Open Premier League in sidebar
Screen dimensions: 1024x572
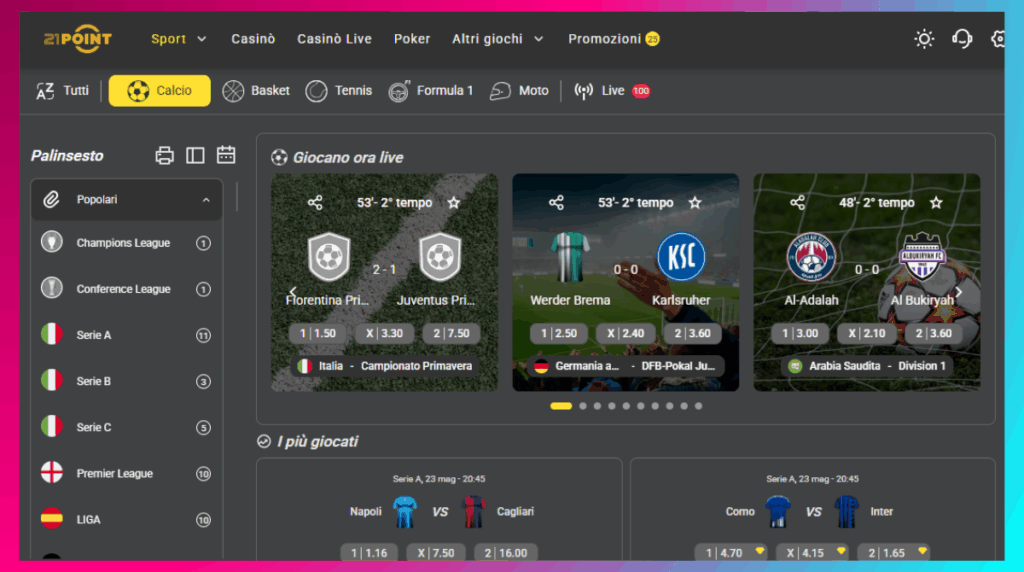(127, 473)
